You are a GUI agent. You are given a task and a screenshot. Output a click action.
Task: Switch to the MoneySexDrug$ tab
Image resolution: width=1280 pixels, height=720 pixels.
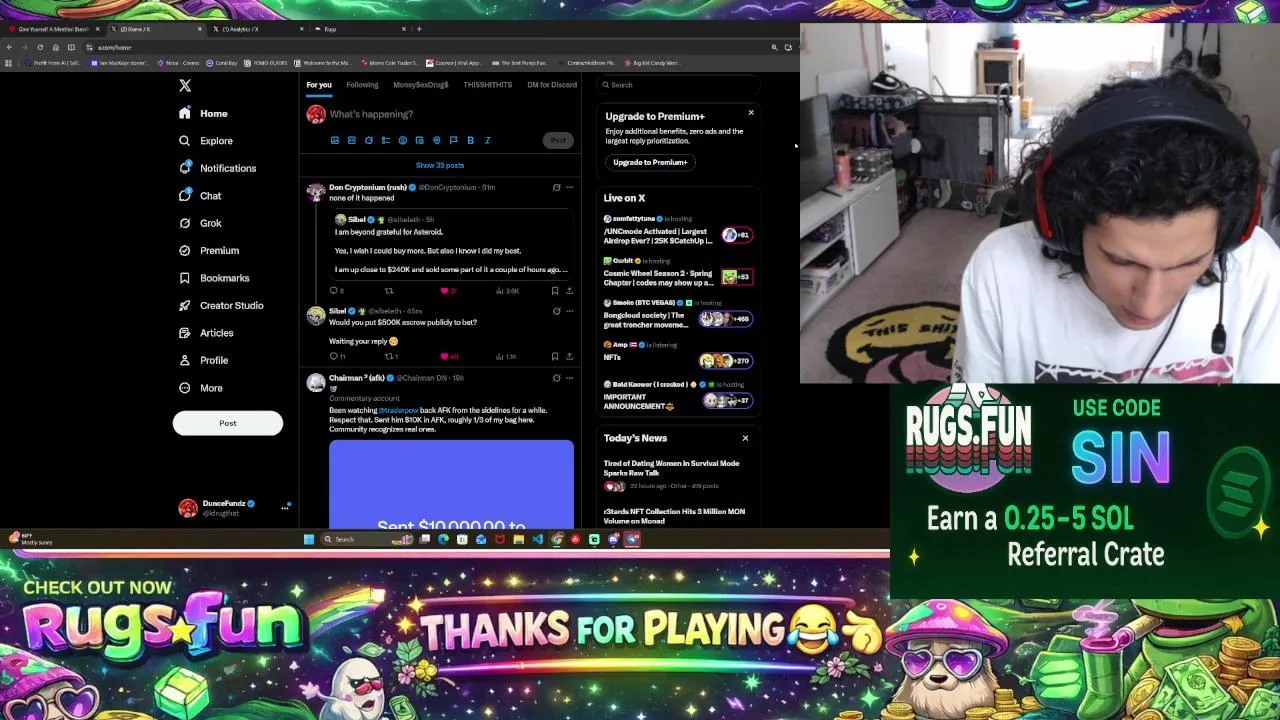[x=421, y=85]
